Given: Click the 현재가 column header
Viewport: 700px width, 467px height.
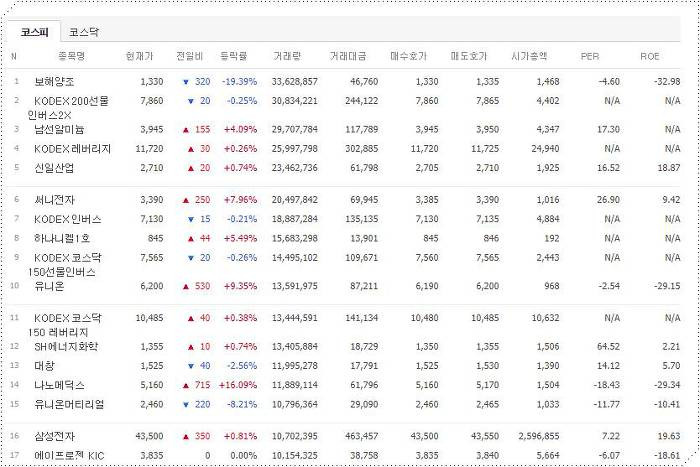Looking at the screenshot, I should (139, 56).
